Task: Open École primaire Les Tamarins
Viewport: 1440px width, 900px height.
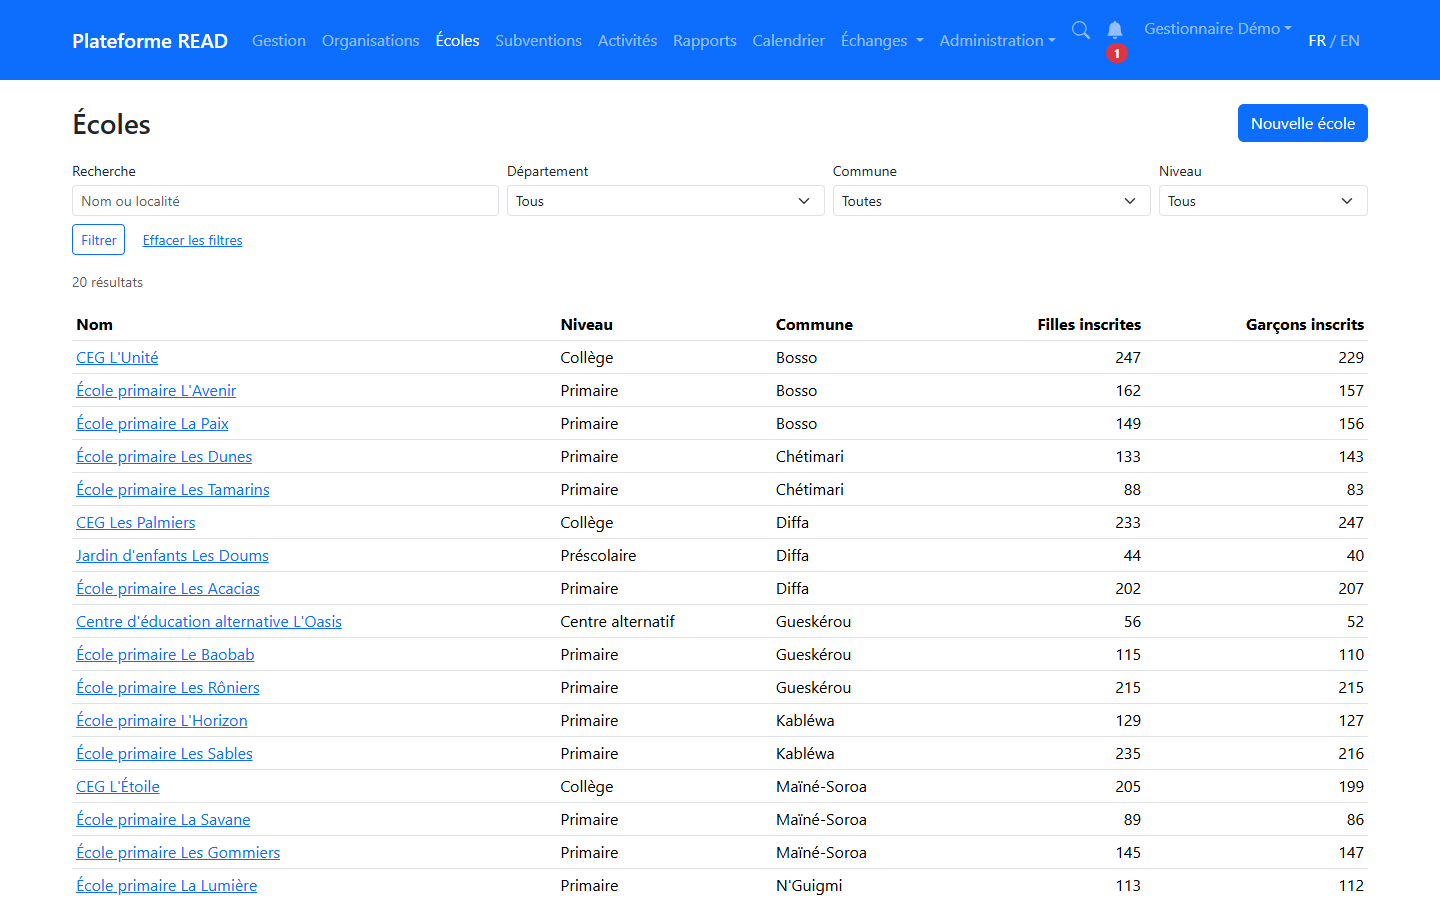Action: pyautogui.click(x=173, y=490)
